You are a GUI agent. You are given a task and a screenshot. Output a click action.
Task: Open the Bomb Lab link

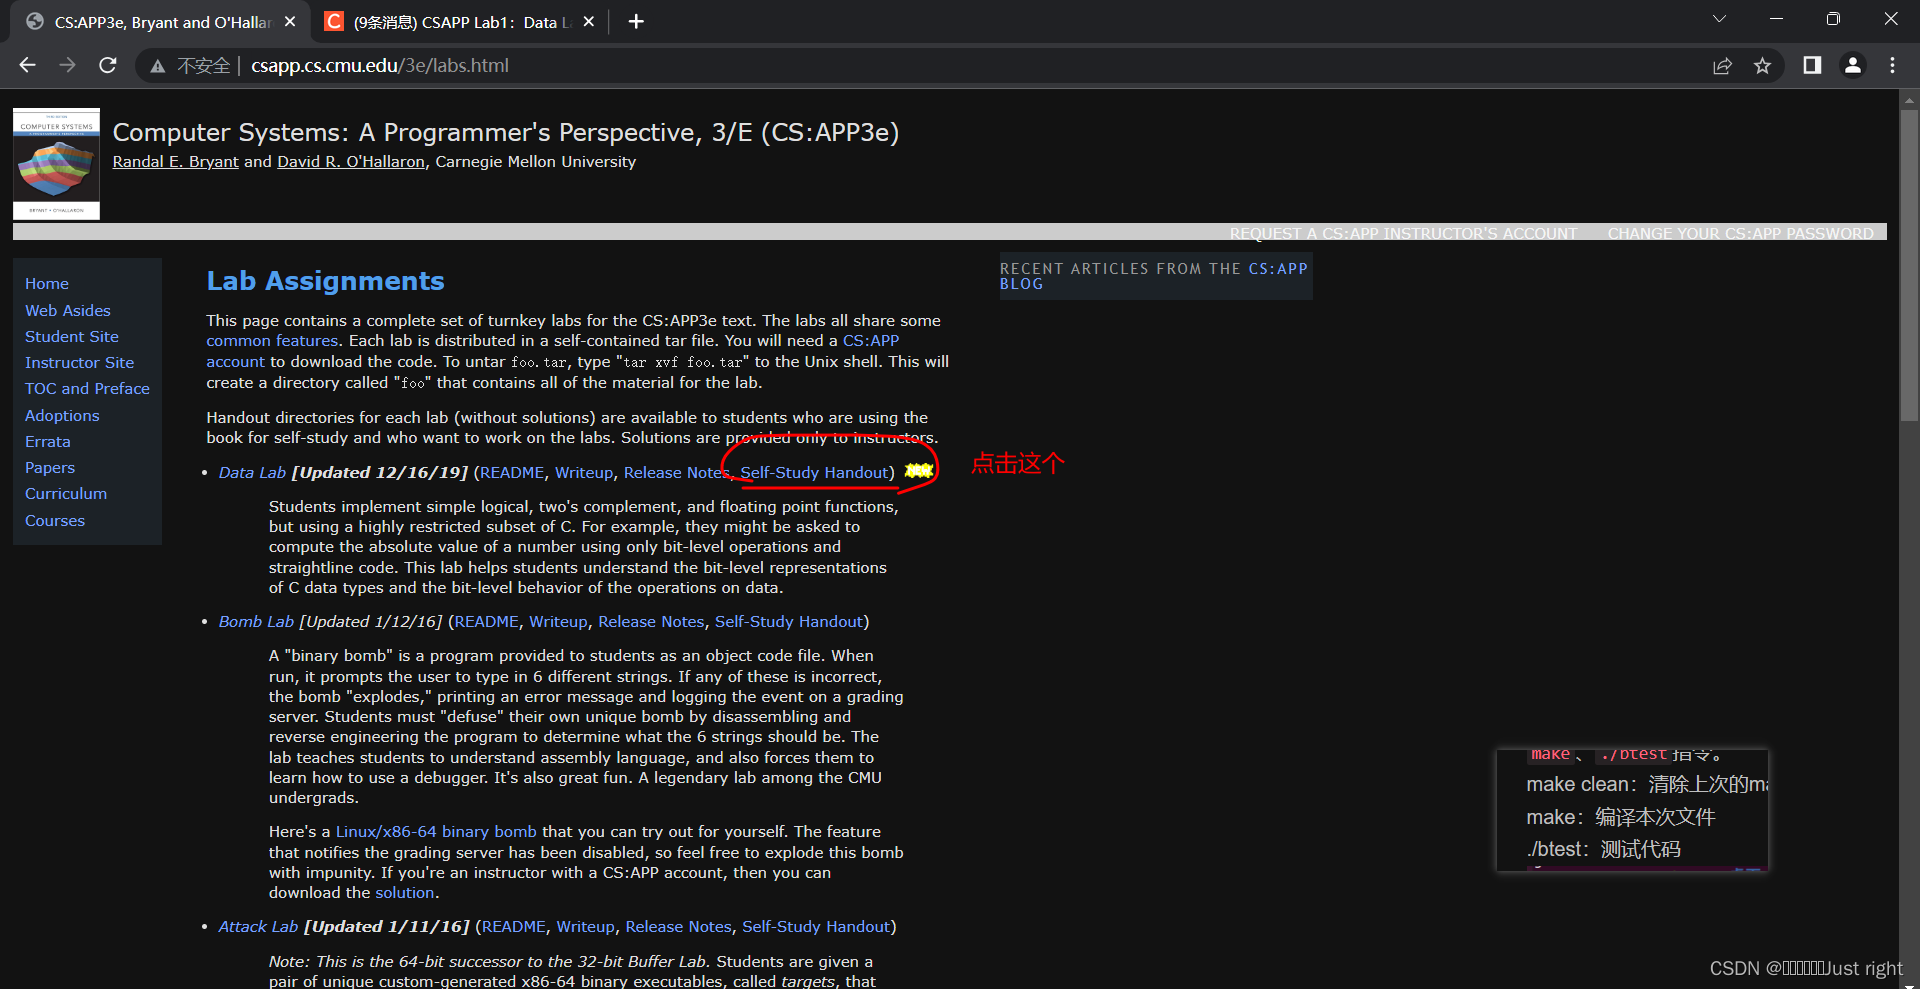pyautogui.click(x=256, y=622)
